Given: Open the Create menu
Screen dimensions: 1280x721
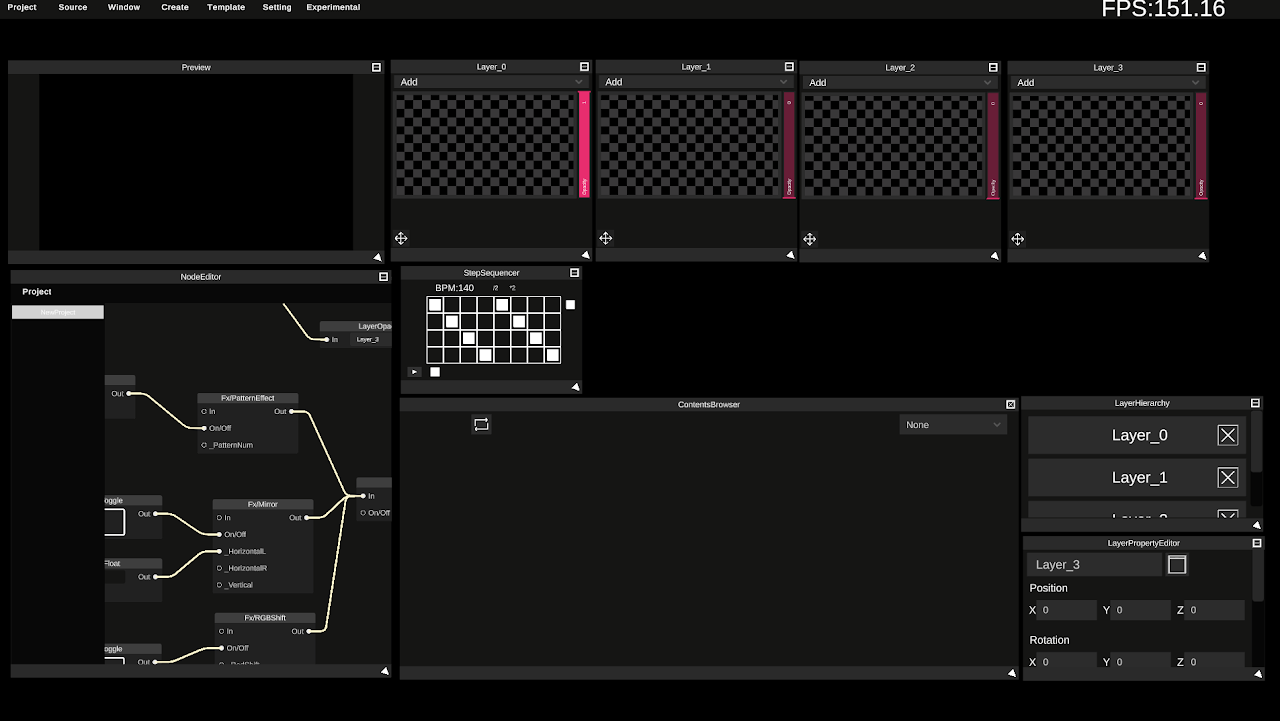Looking at the screenshot, I should [x=174, y=7].
